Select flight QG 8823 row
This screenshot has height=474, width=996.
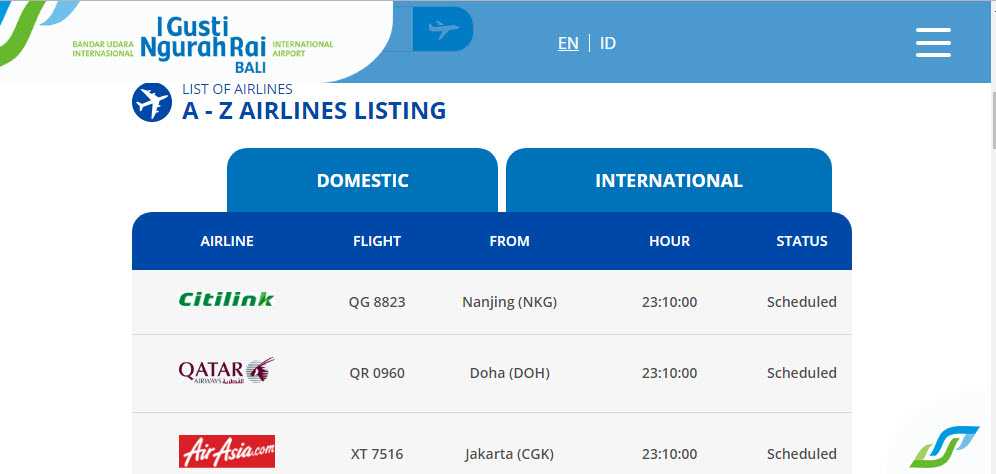[x=377, y=302]
